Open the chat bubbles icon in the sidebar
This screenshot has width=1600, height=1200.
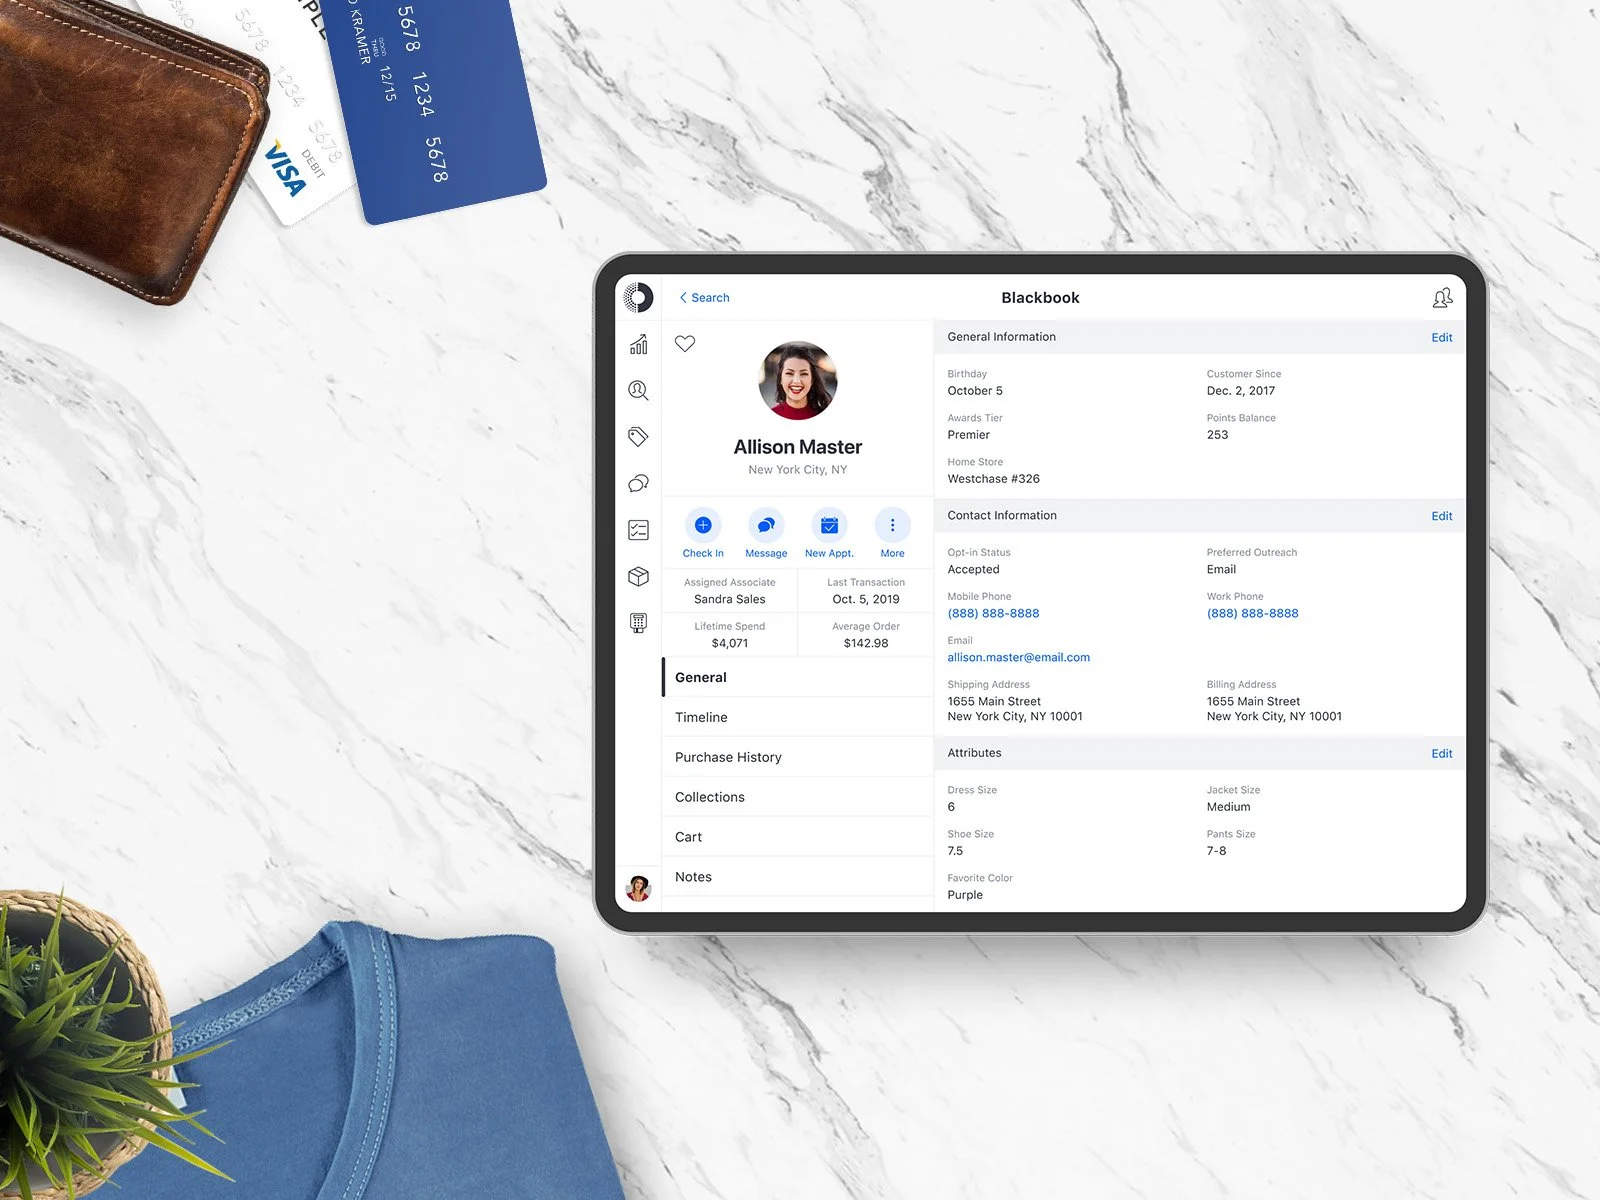click(x=638, y=483)
